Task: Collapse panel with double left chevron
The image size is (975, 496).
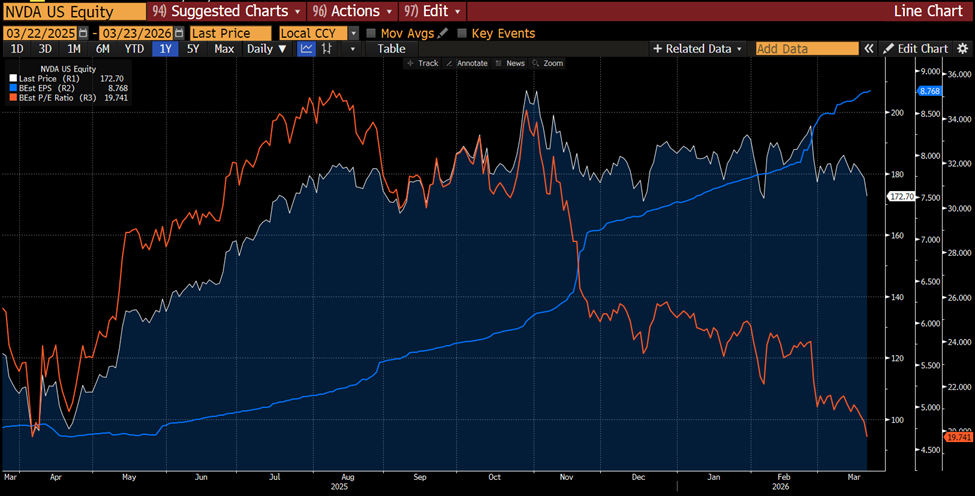Action: [869, 48]
